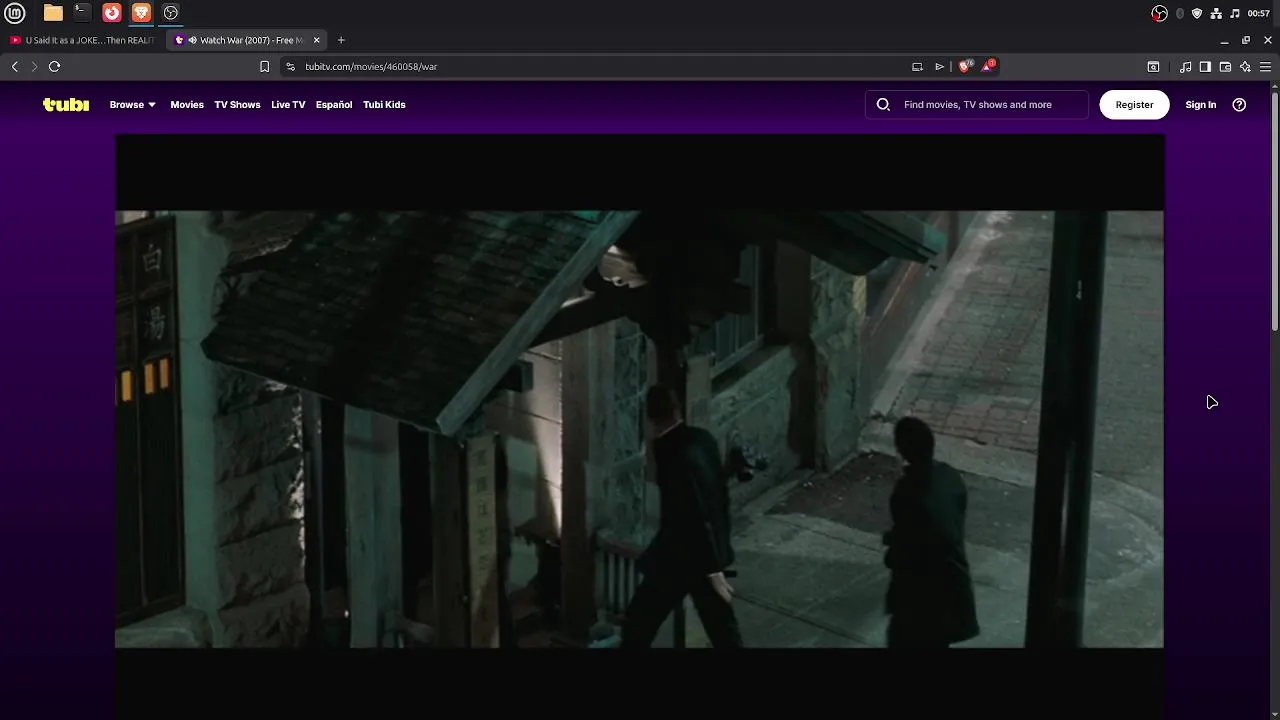The image size is (1280, 720).
Task: Select the 'Watch War (2007)' tab
Action: 248,40
